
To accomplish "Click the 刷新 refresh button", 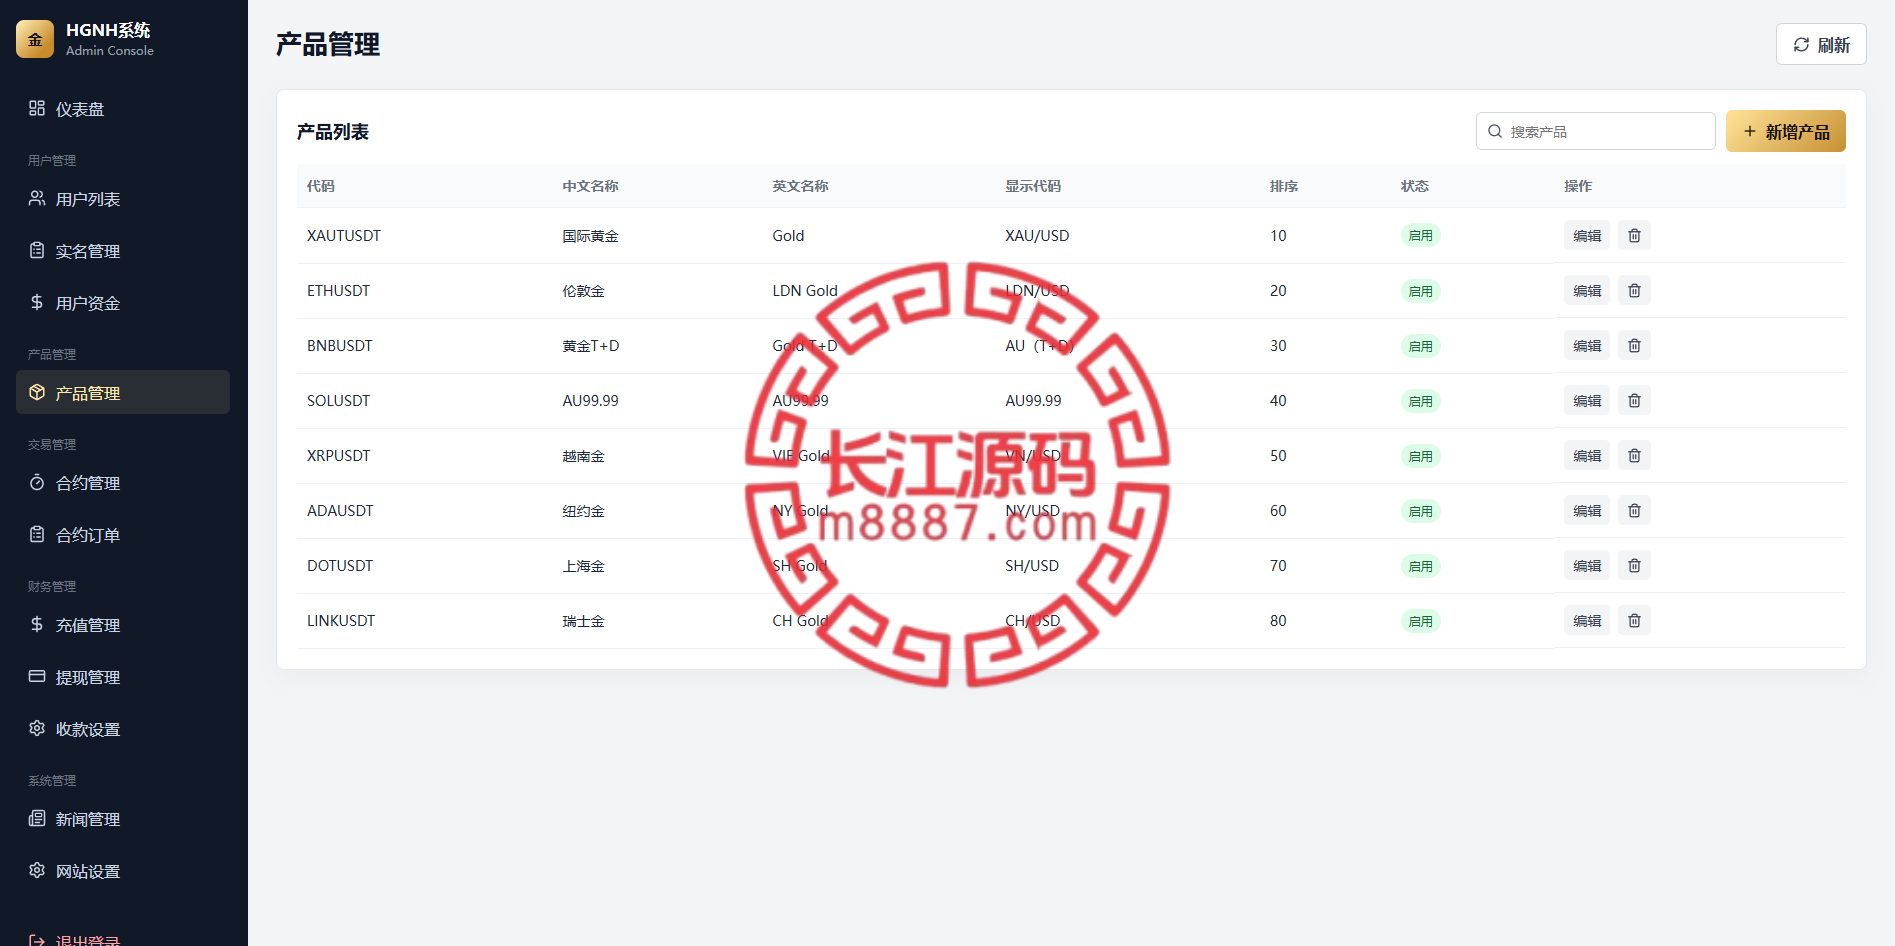I will coord(1821,44).
